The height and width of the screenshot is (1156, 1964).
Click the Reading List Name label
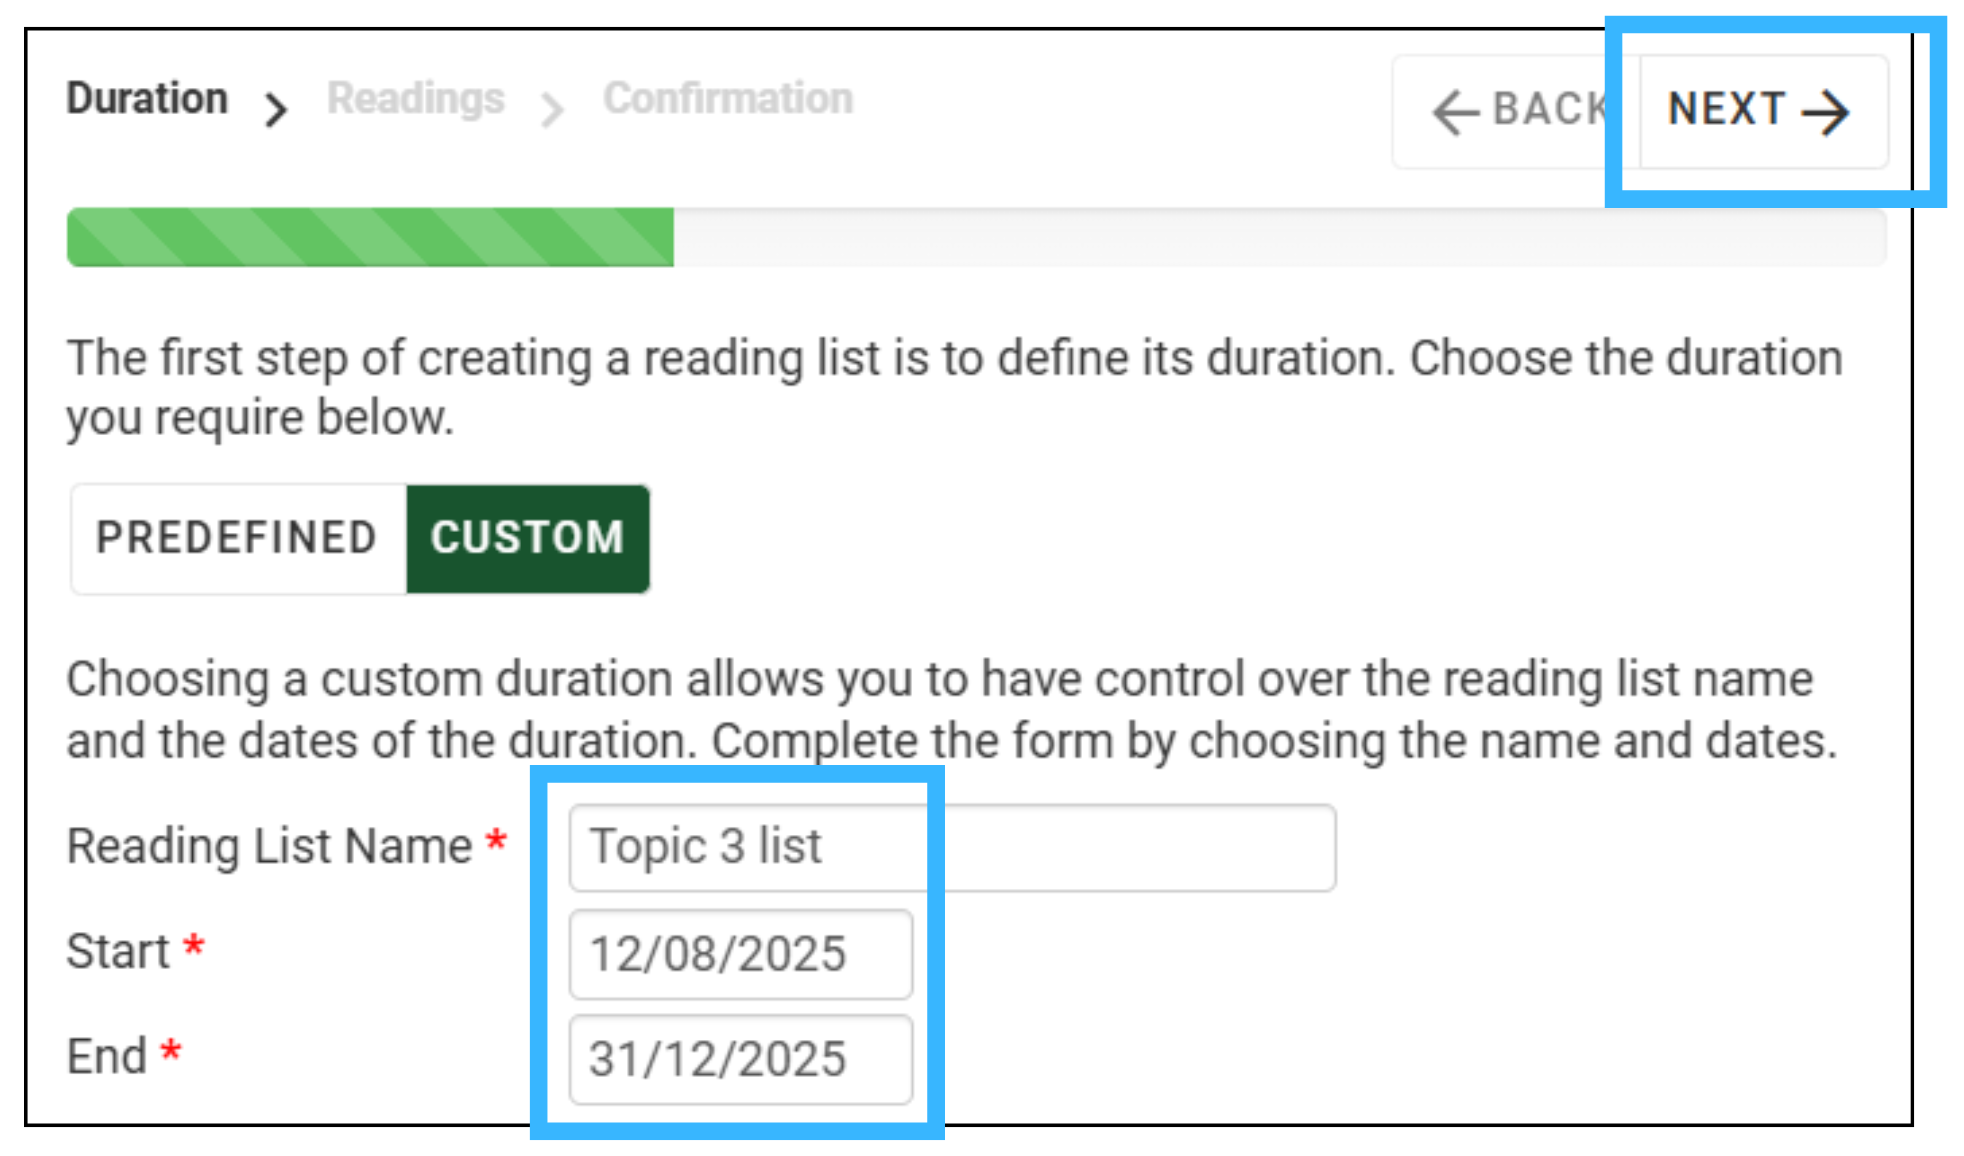269,846
